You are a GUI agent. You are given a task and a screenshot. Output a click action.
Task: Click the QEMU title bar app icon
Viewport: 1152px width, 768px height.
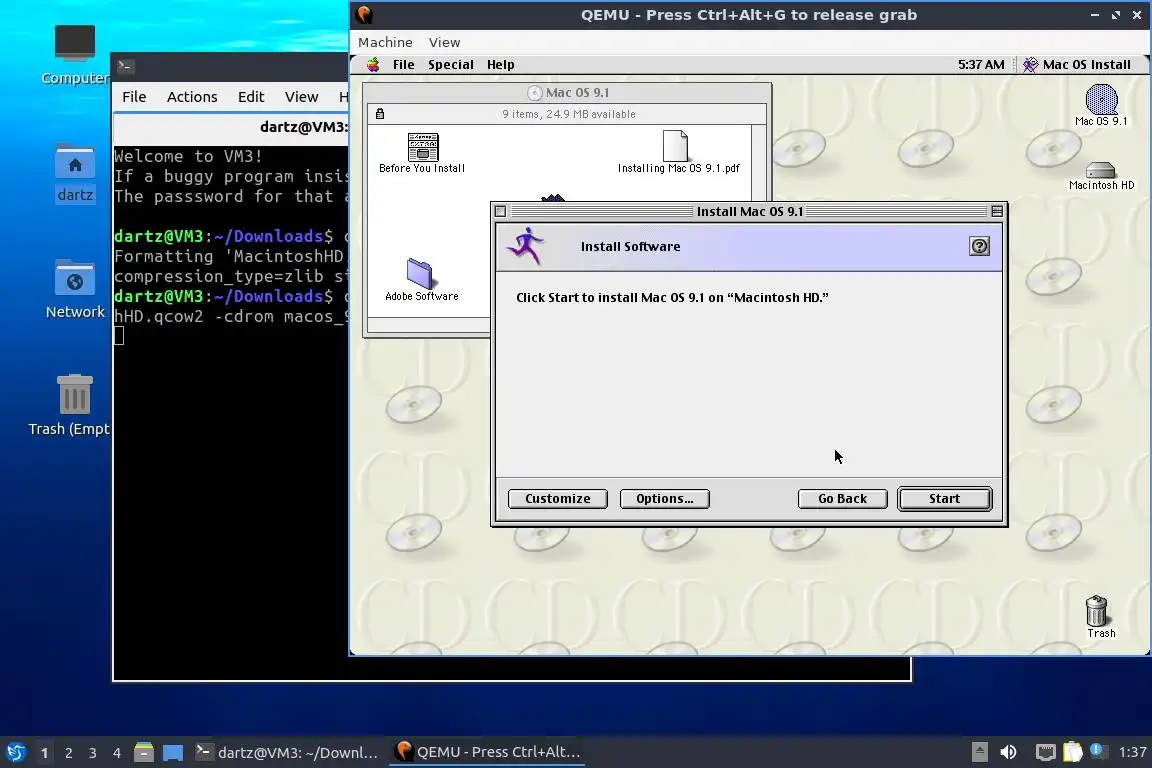pyautogui.click(x=364, y=15)
